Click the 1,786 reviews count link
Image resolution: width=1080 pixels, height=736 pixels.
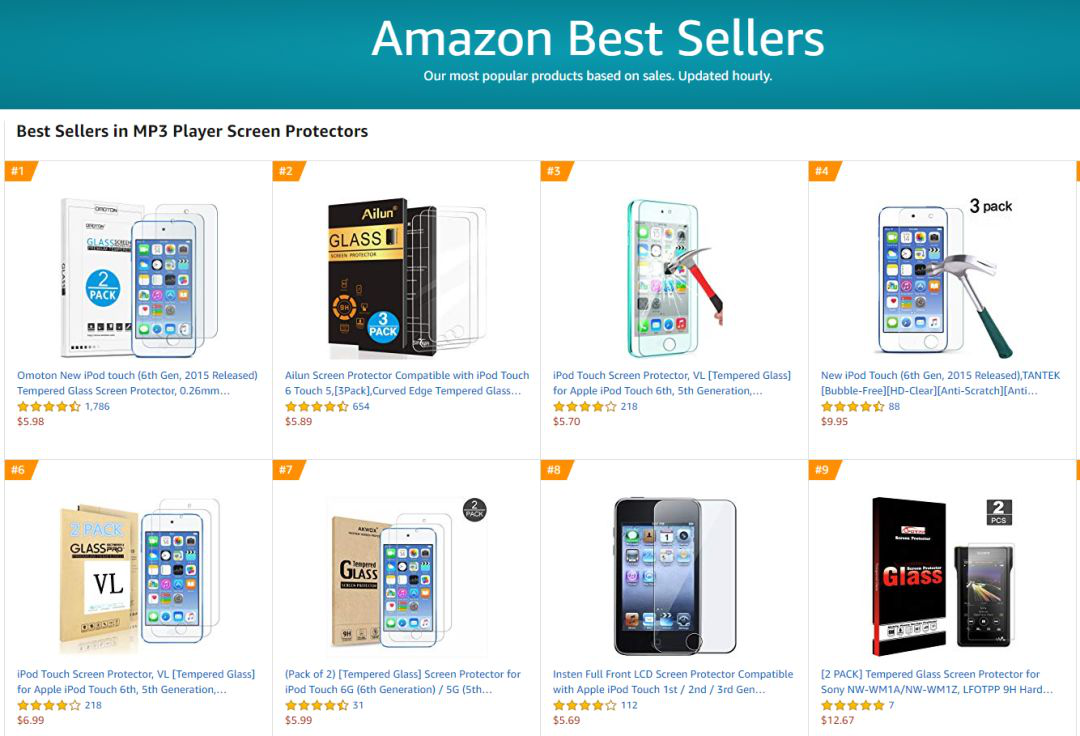pos(97,407)
